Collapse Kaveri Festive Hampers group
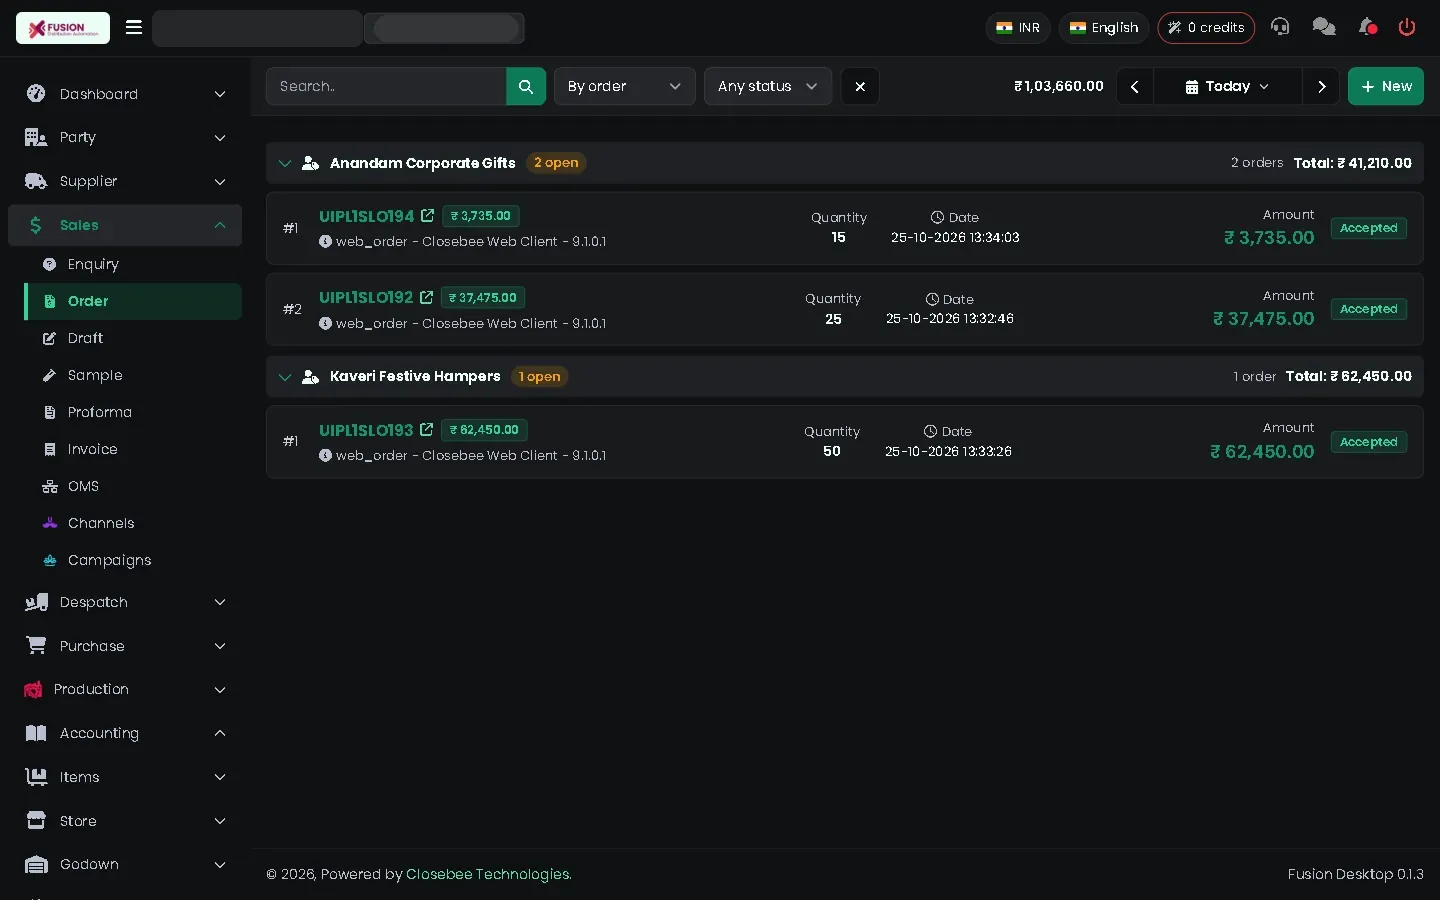The width and height of the screenshot is (1440, 900). point(285,377)
